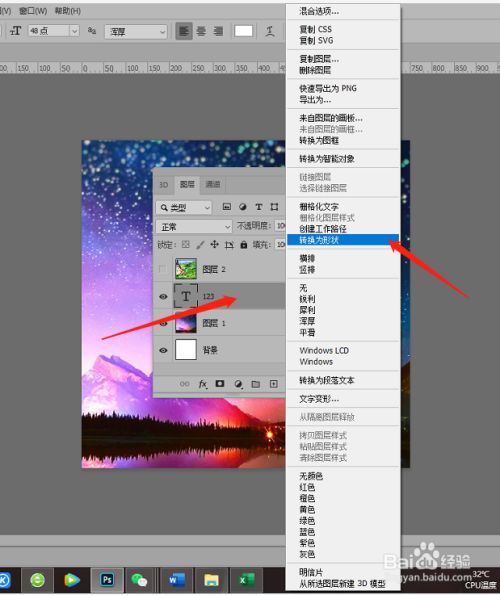Click the font size icon in options bar
This screenshot has width=500, height=595.
coord(16,31)
